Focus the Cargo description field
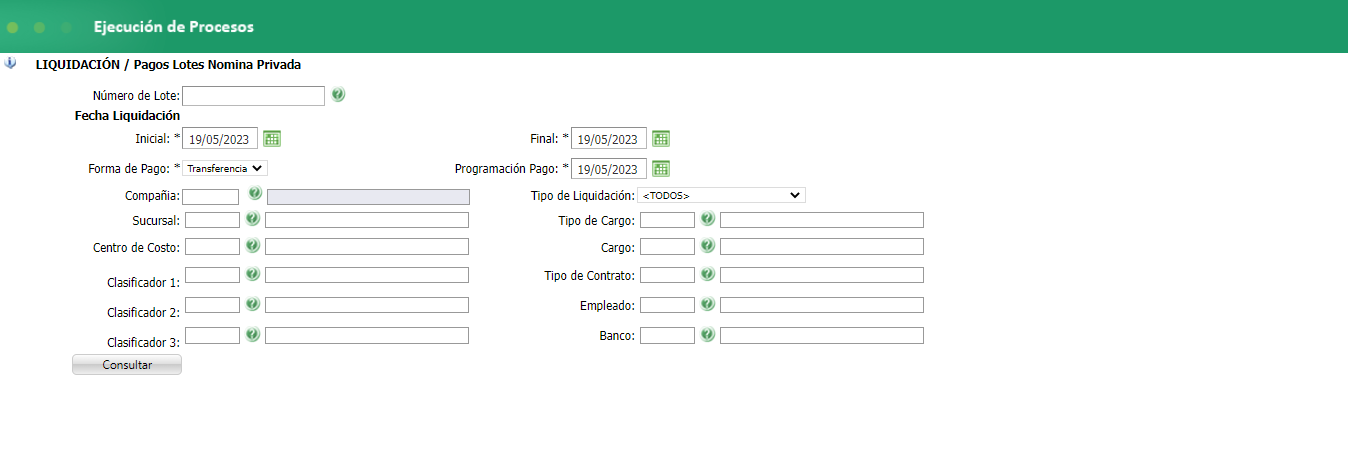Screen dimensions: 1348x457 [822, 246]
